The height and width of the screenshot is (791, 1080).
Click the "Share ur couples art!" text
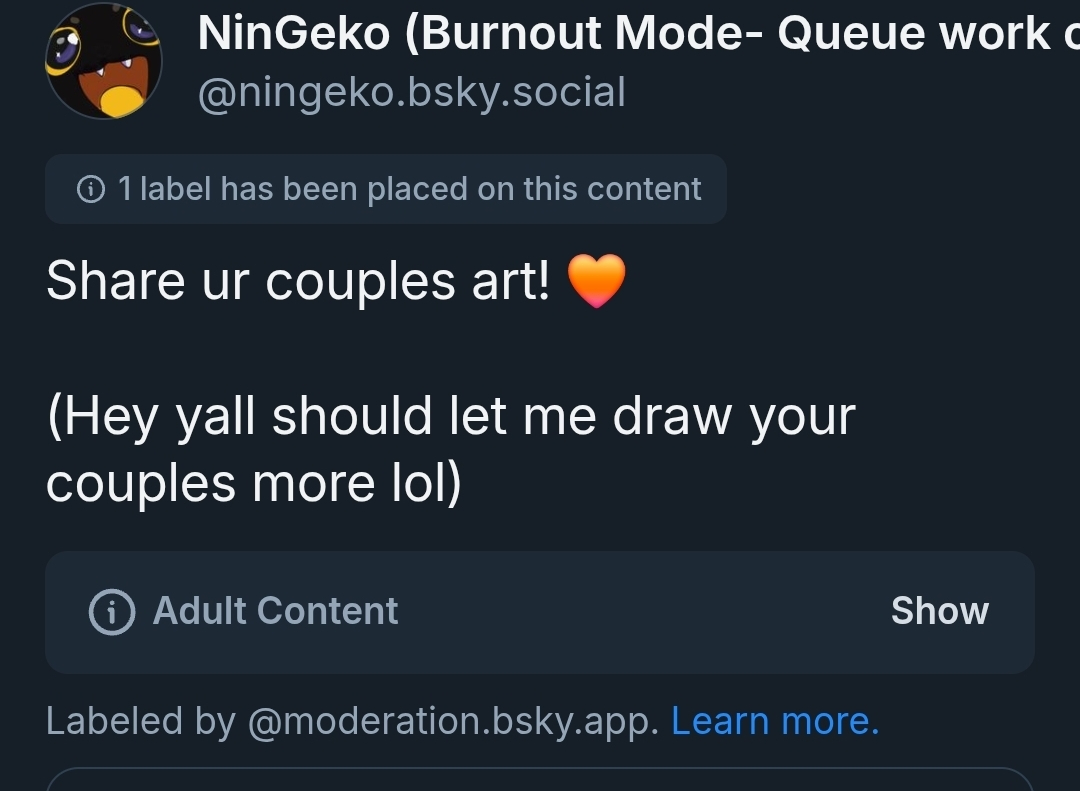click(298, 281)
